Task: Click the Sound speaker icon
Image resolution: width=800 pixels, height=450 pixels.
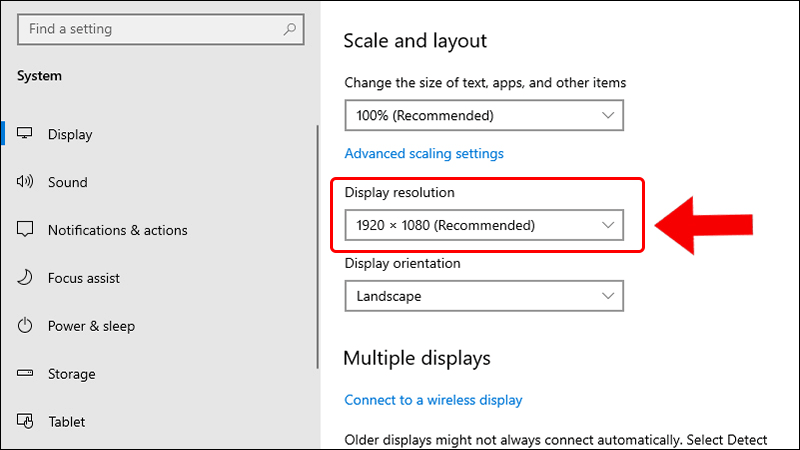Action: coord(26,182)
